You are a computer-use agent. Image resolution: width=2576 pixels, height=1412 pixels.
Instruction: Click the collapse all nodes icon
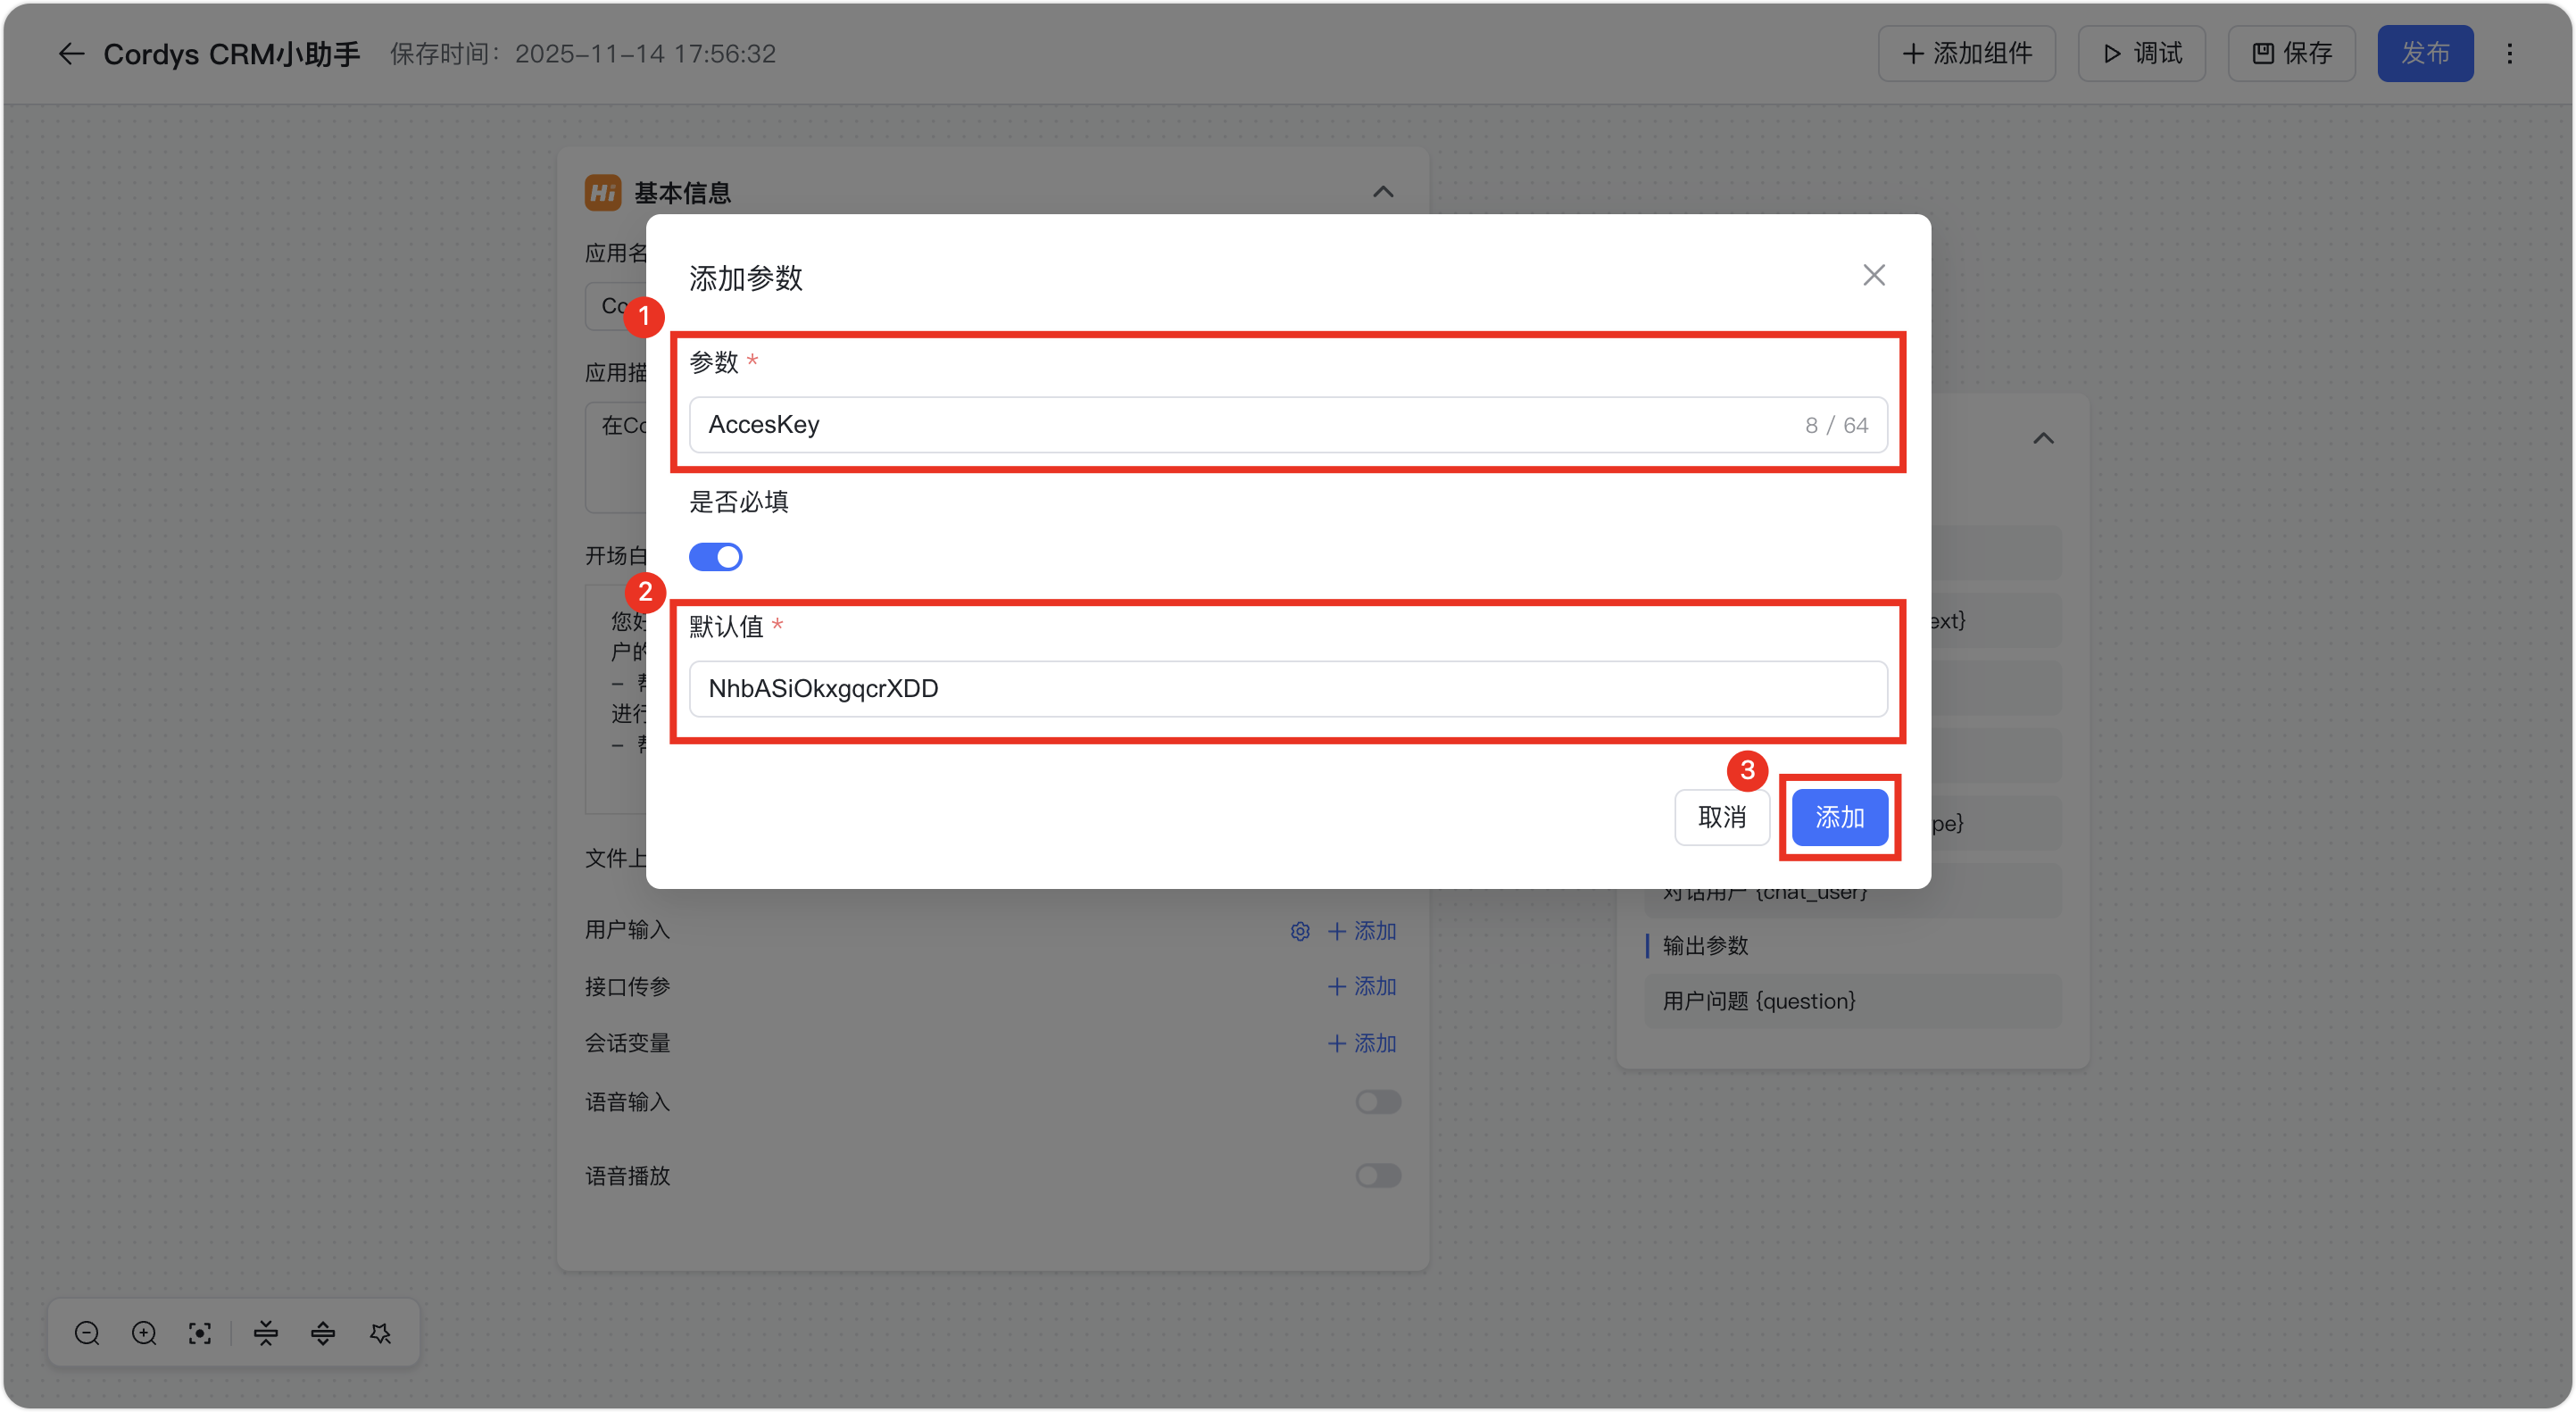tap(266, 1333)
